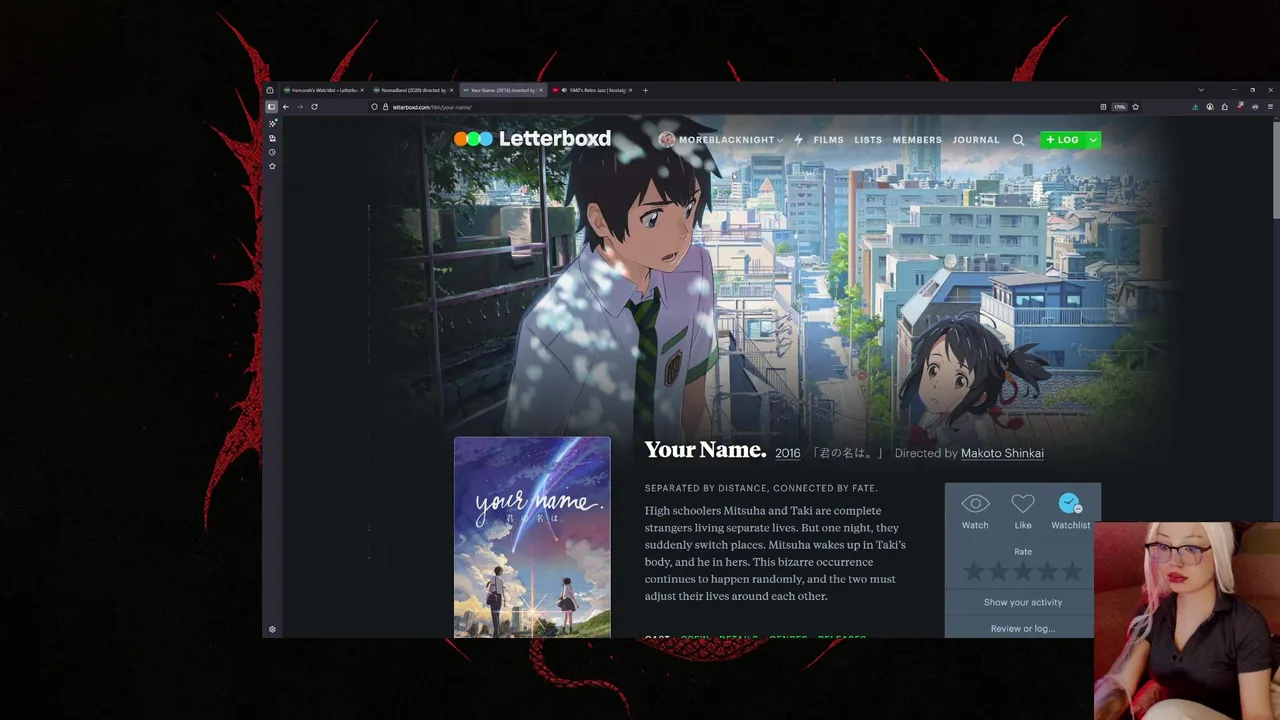1280x720 pixels.
Task: Open the lightning activity icon
Action: coord(798,140)
